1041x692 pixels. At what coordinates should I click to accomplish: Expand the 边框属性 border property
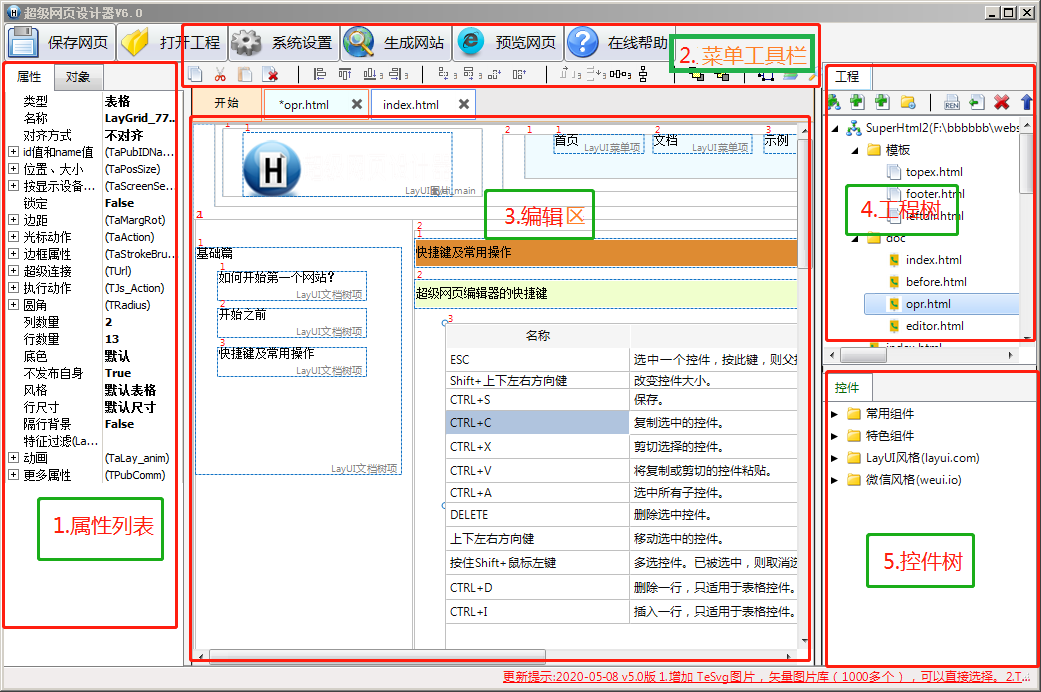(13, 254)
